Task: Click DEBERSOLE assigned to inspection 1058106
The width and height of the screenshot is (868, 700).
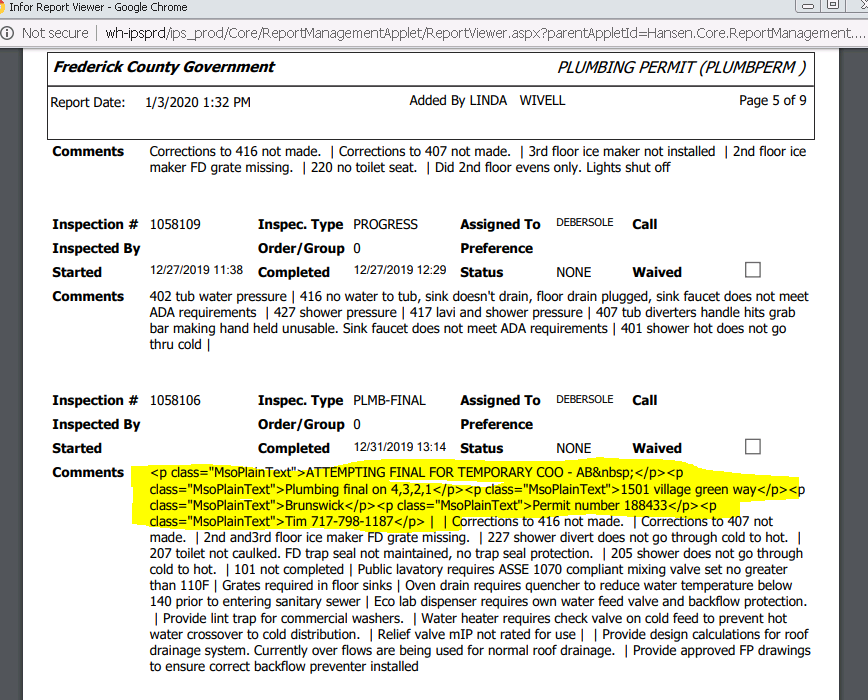Action: coord(585,400)
